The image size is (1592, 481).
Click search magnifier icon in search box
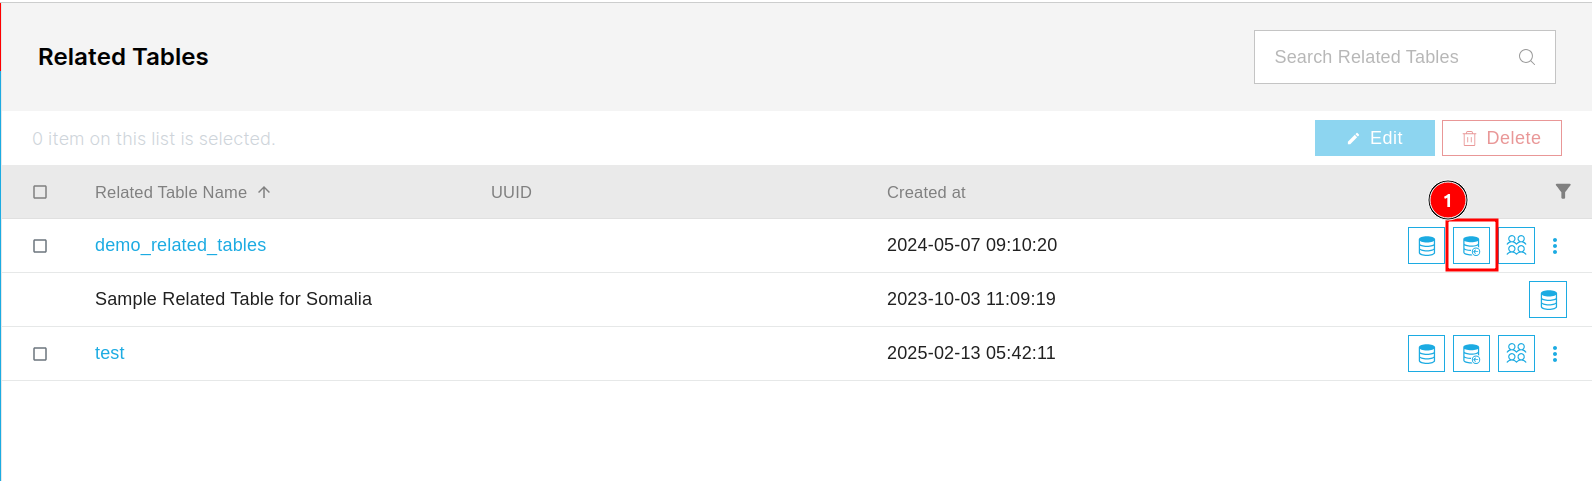click(x=1527, y=57)
